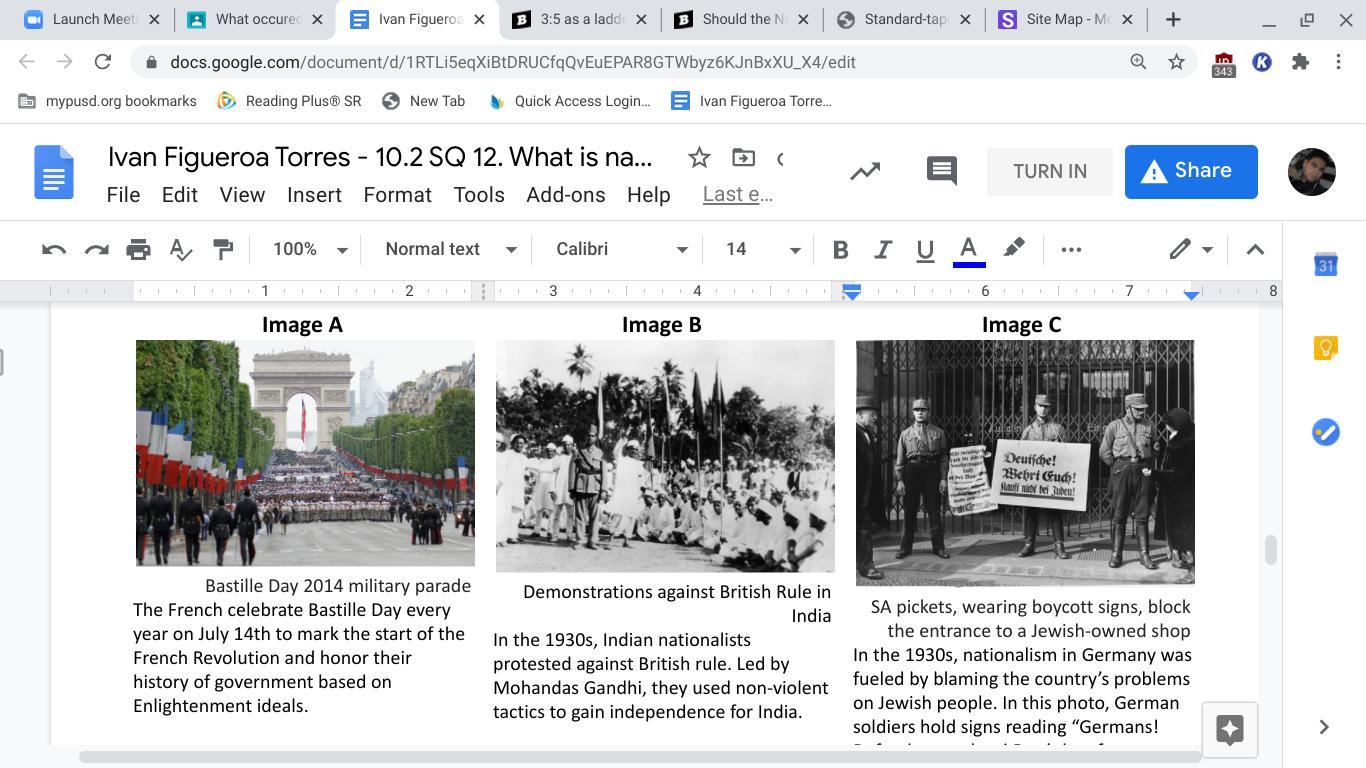Click the TURN IN button
1366x768 pixels.
1049,171
